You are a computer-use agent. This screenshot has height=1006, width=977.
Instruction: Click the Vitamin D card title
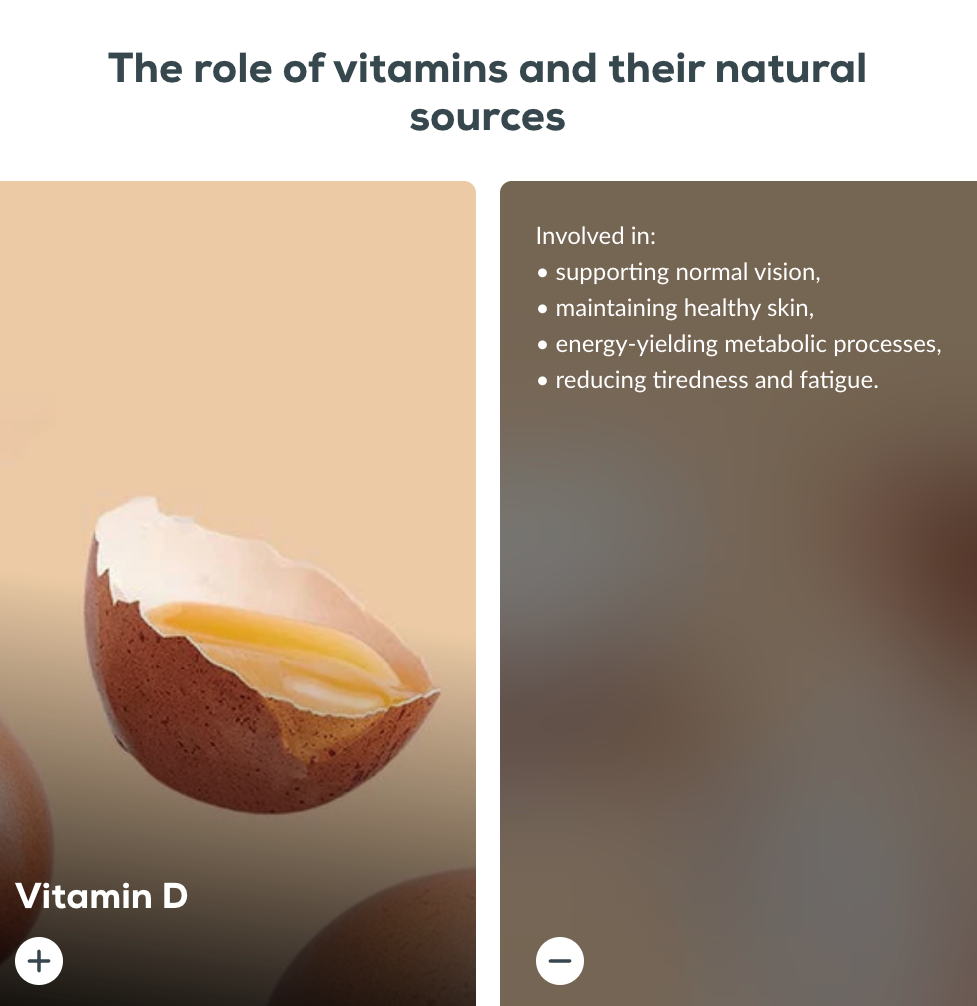tap(101, 896)
